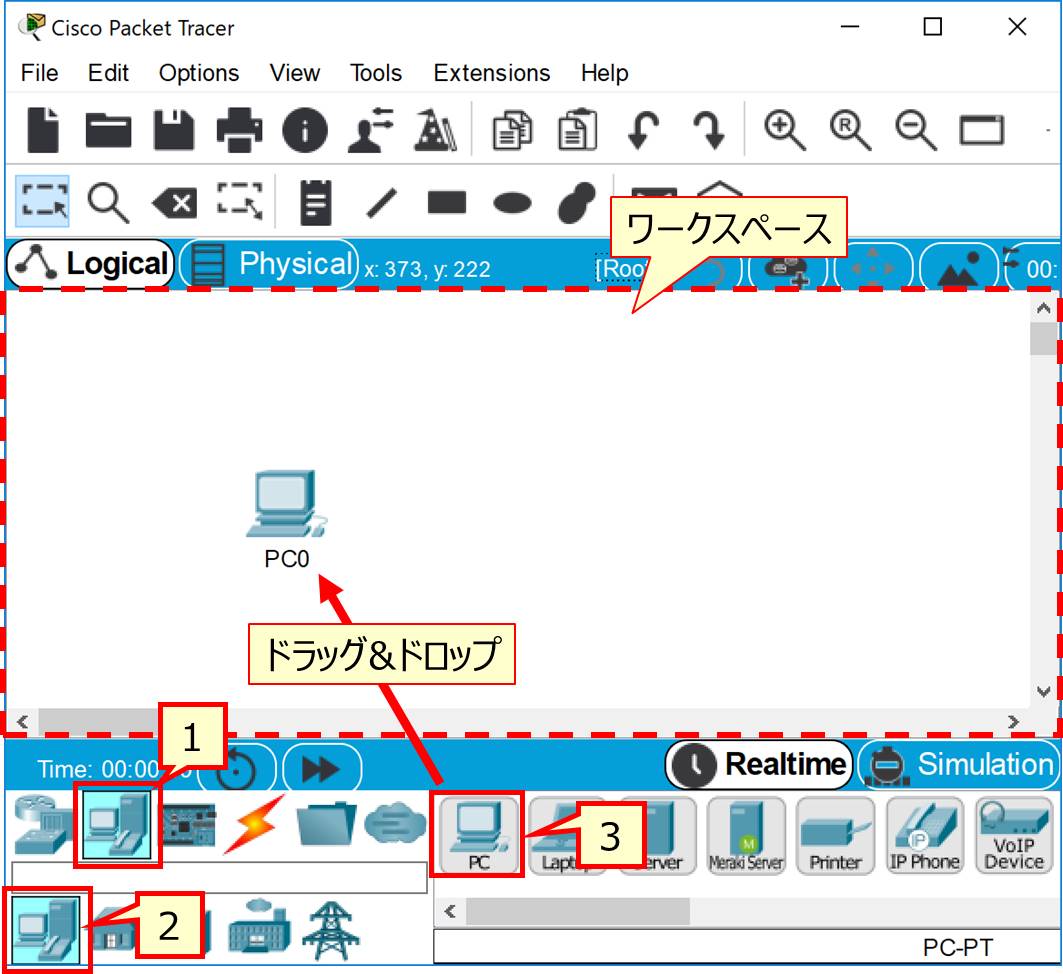
Task: Click the workspace horizontal scrollbar left arrow
Action: point(22,721)
